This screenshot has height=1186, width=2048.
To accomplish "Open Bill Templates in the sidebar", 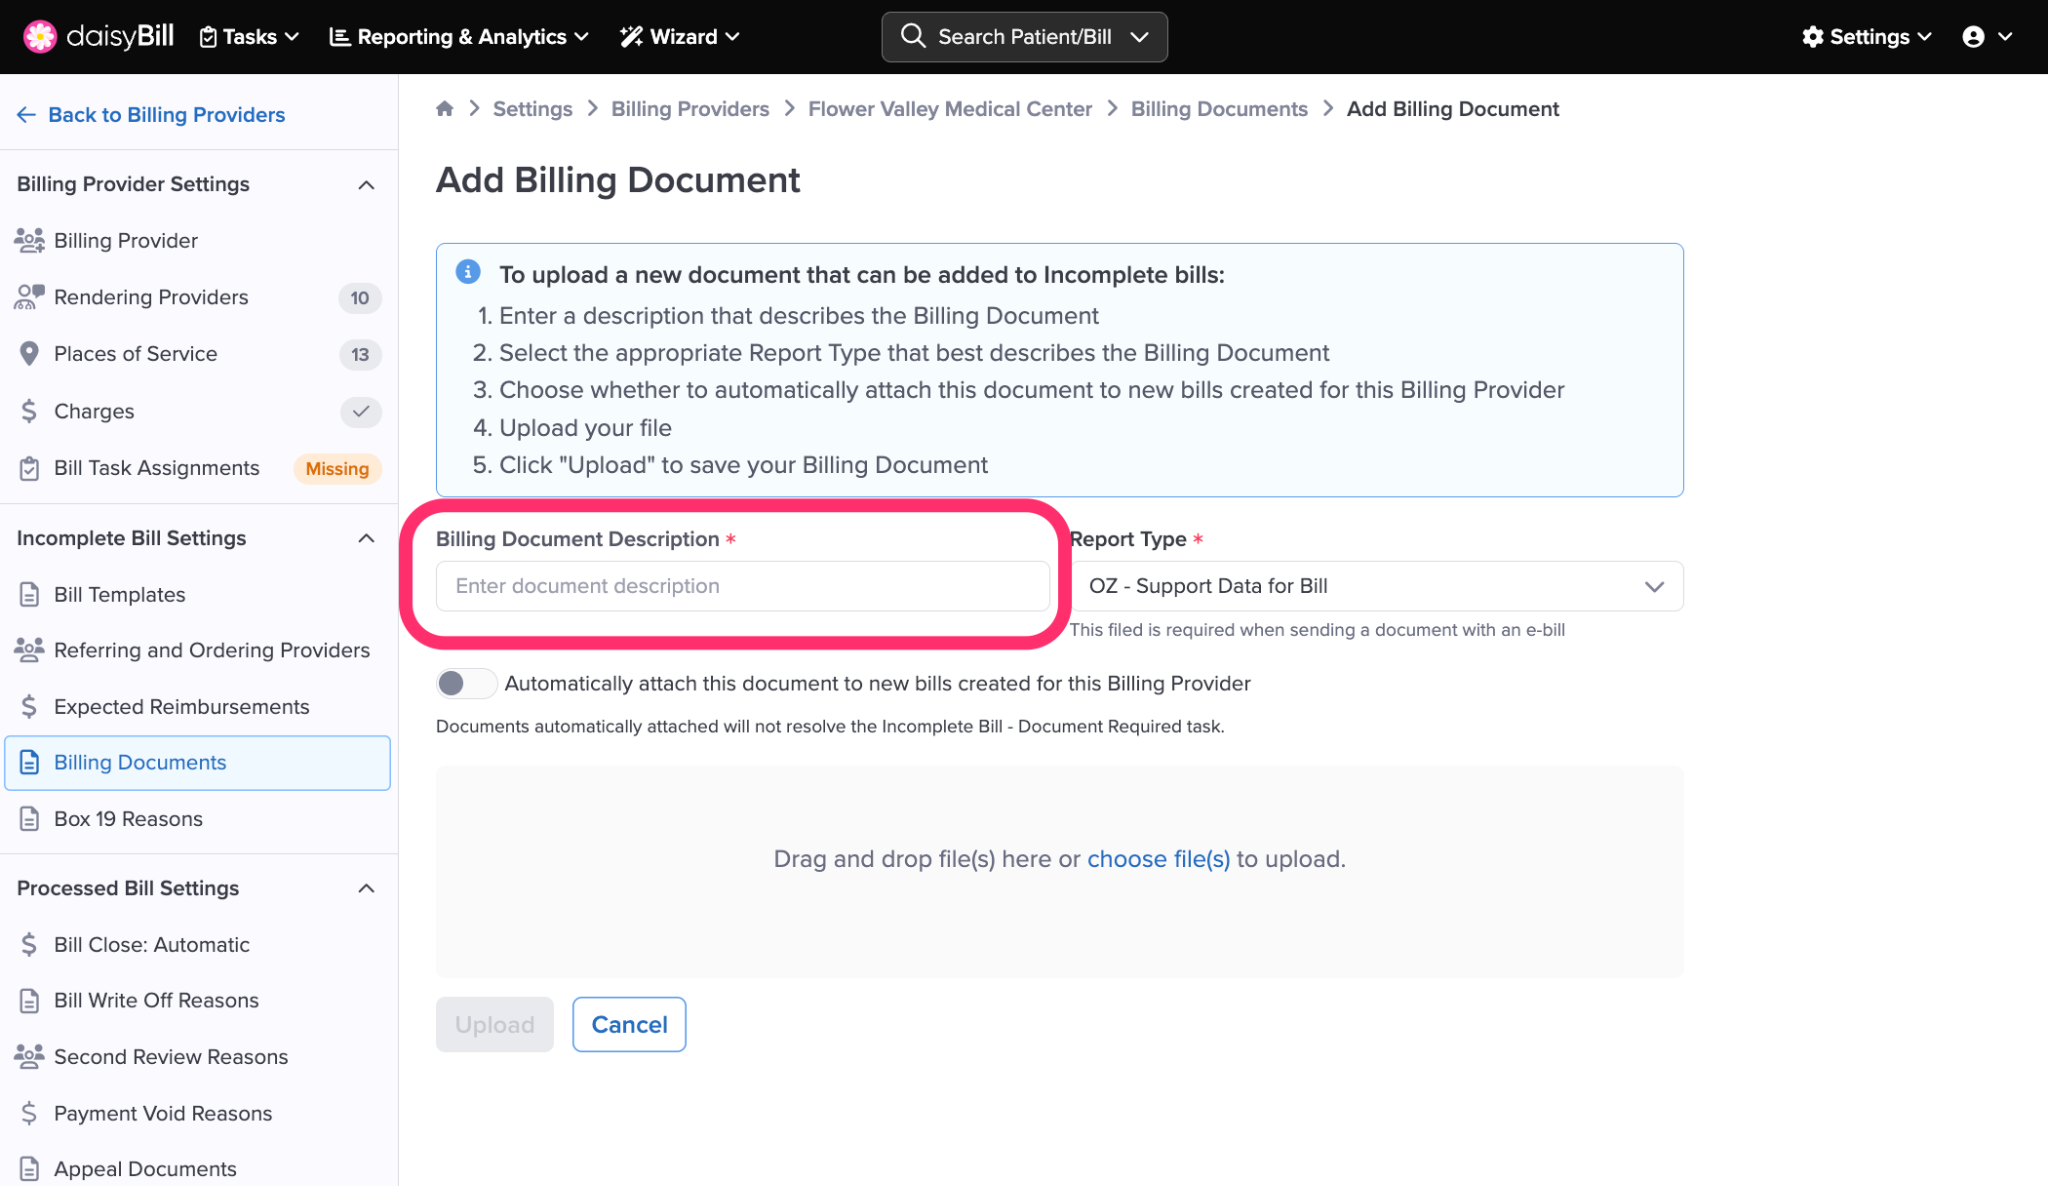I will (119, 595).
